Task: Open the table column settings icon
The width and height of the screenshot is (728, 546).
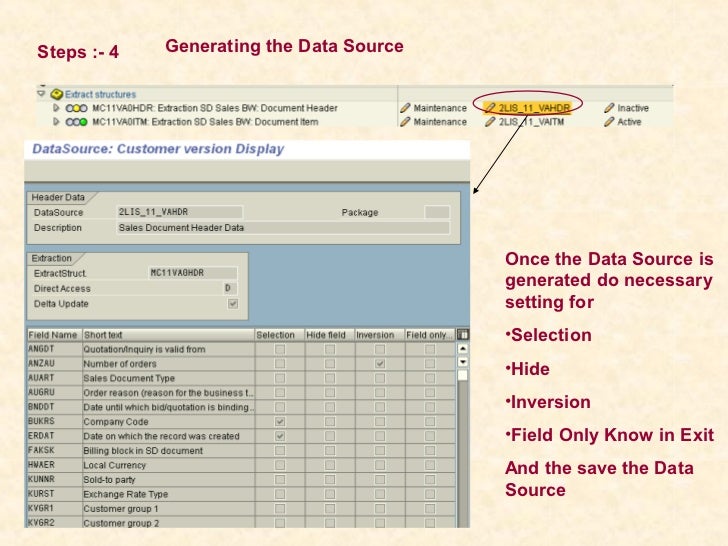Action: (x=463, y=335)
